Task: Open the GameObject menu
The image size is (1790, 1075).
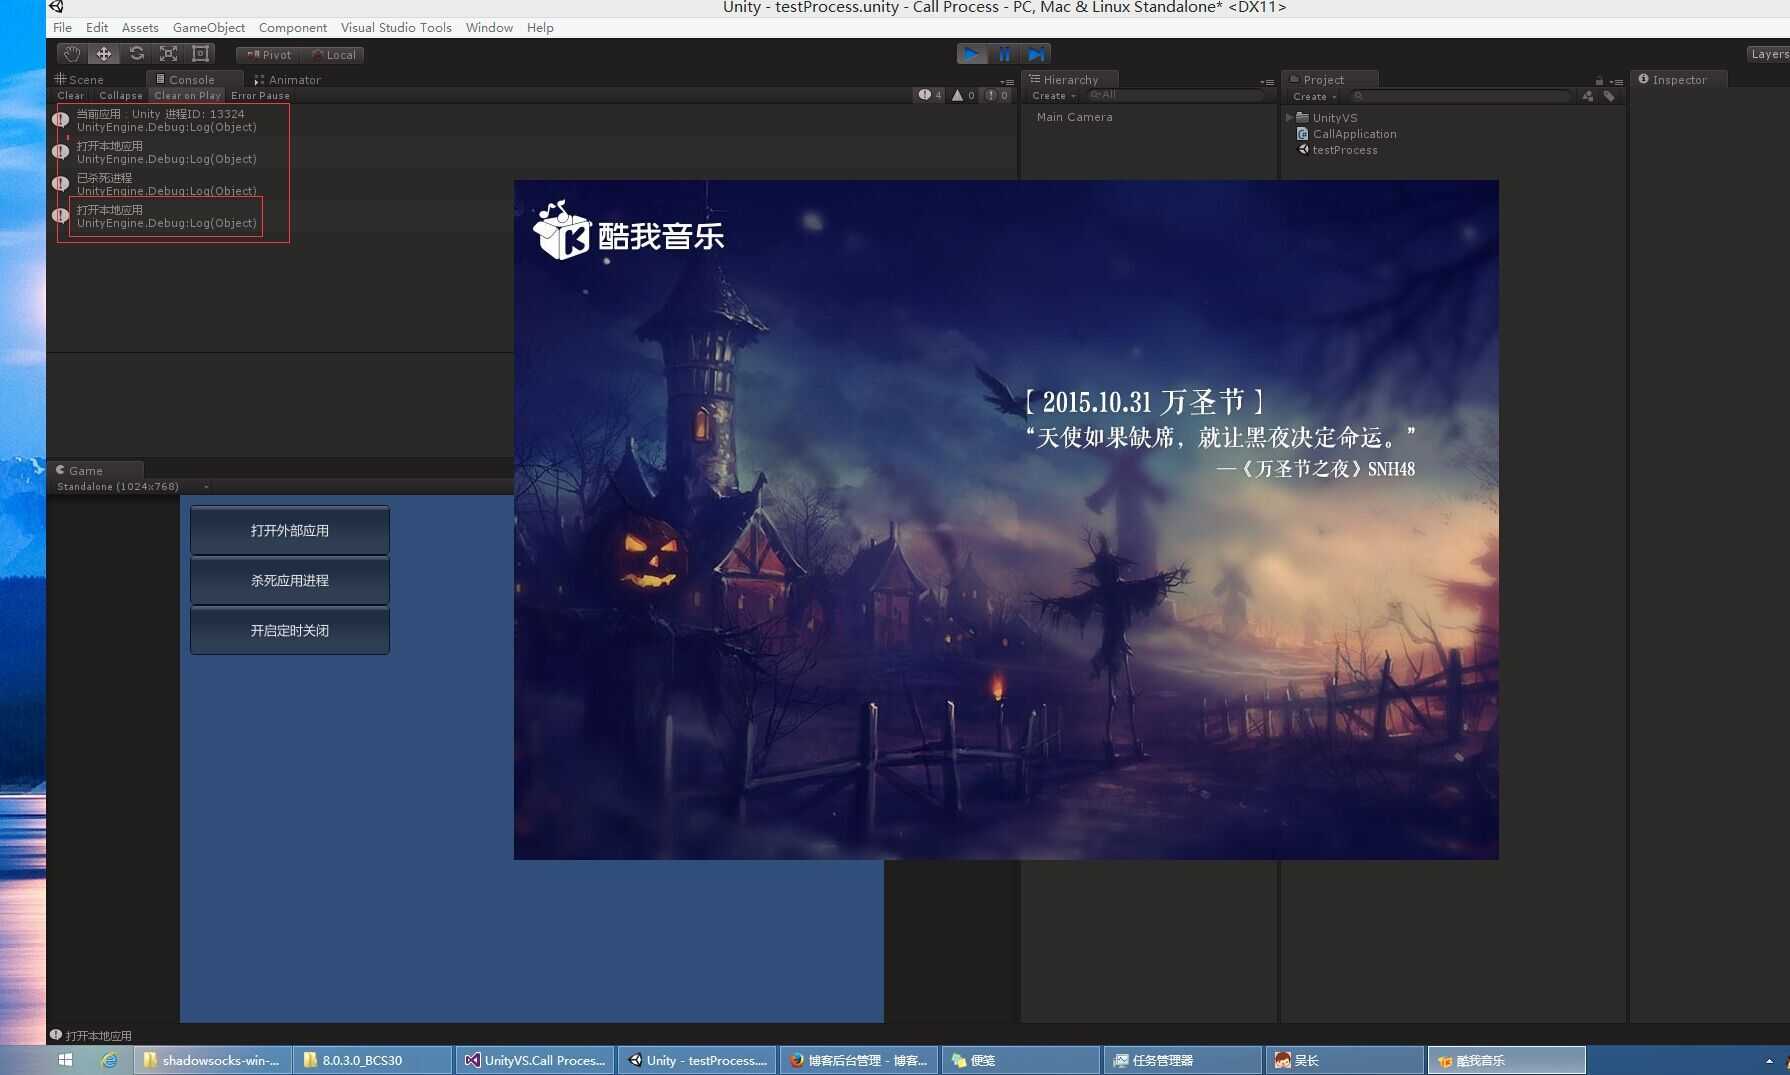Action: pos(209,28)
